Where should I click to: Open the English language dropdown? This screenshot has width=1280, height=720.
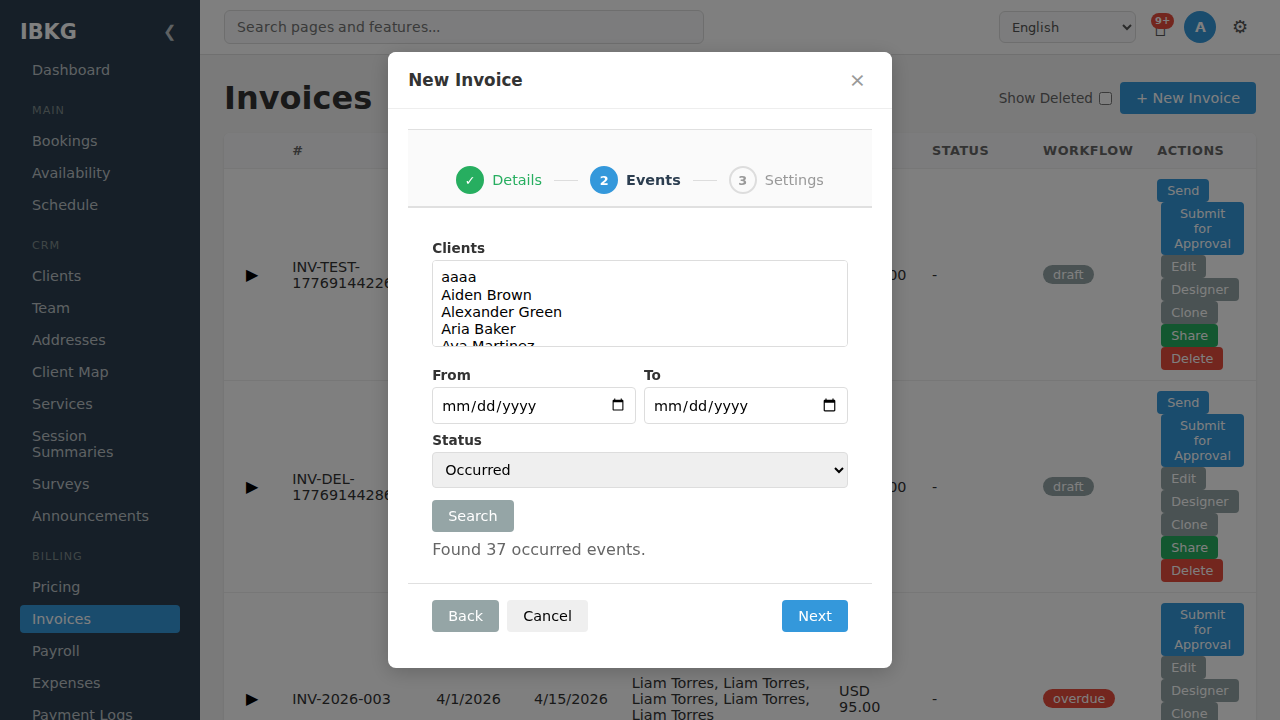pos(1067,27)
